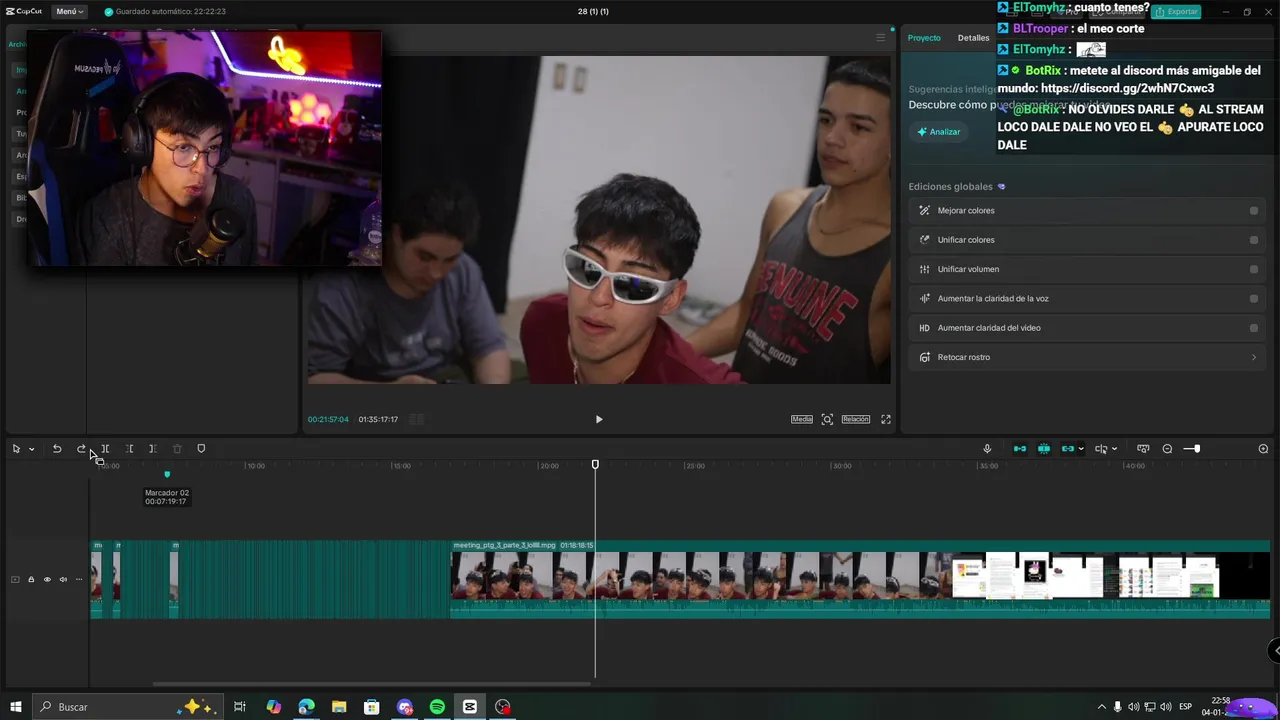Lock the main video track
The image size is (1280, 720).
click(31, 579)
